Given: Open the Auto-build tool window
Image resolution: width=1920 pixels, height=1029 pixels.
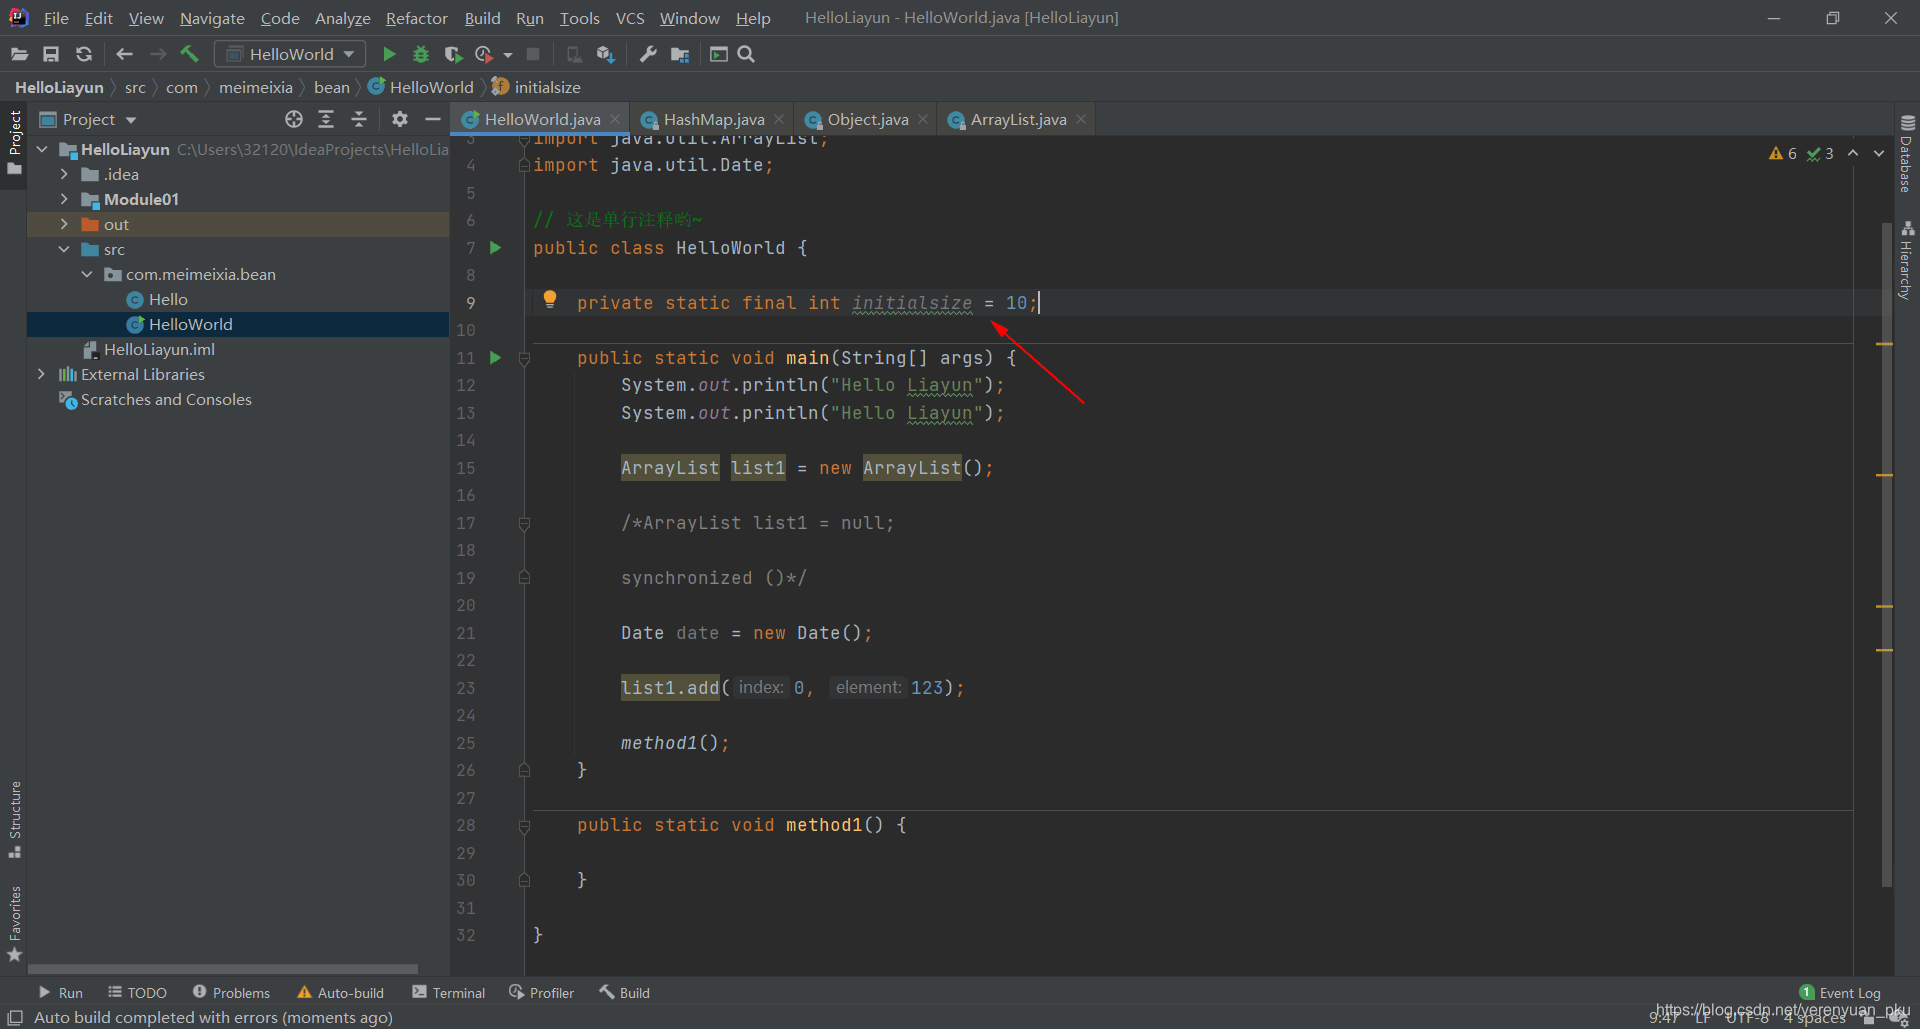Looking at the screenshot, I should 340,993.
